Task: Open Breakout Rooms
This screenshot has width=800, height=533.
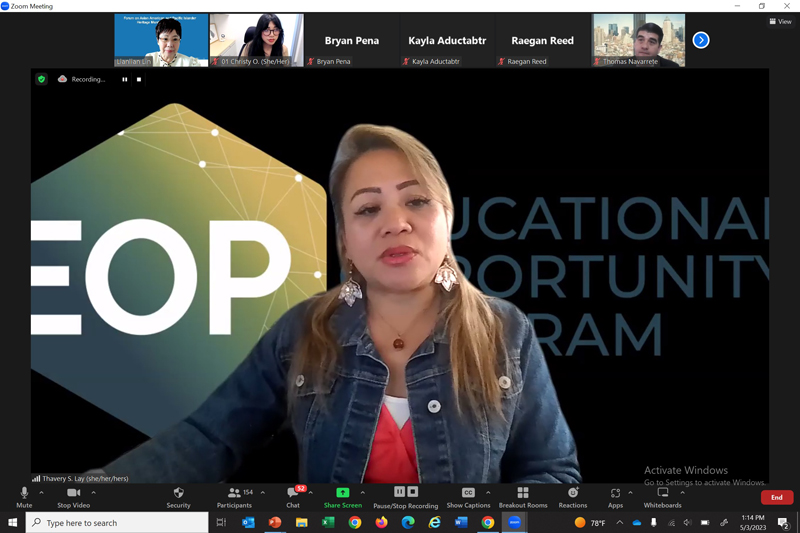Action: pyautogui.click(x=523, y=497)
